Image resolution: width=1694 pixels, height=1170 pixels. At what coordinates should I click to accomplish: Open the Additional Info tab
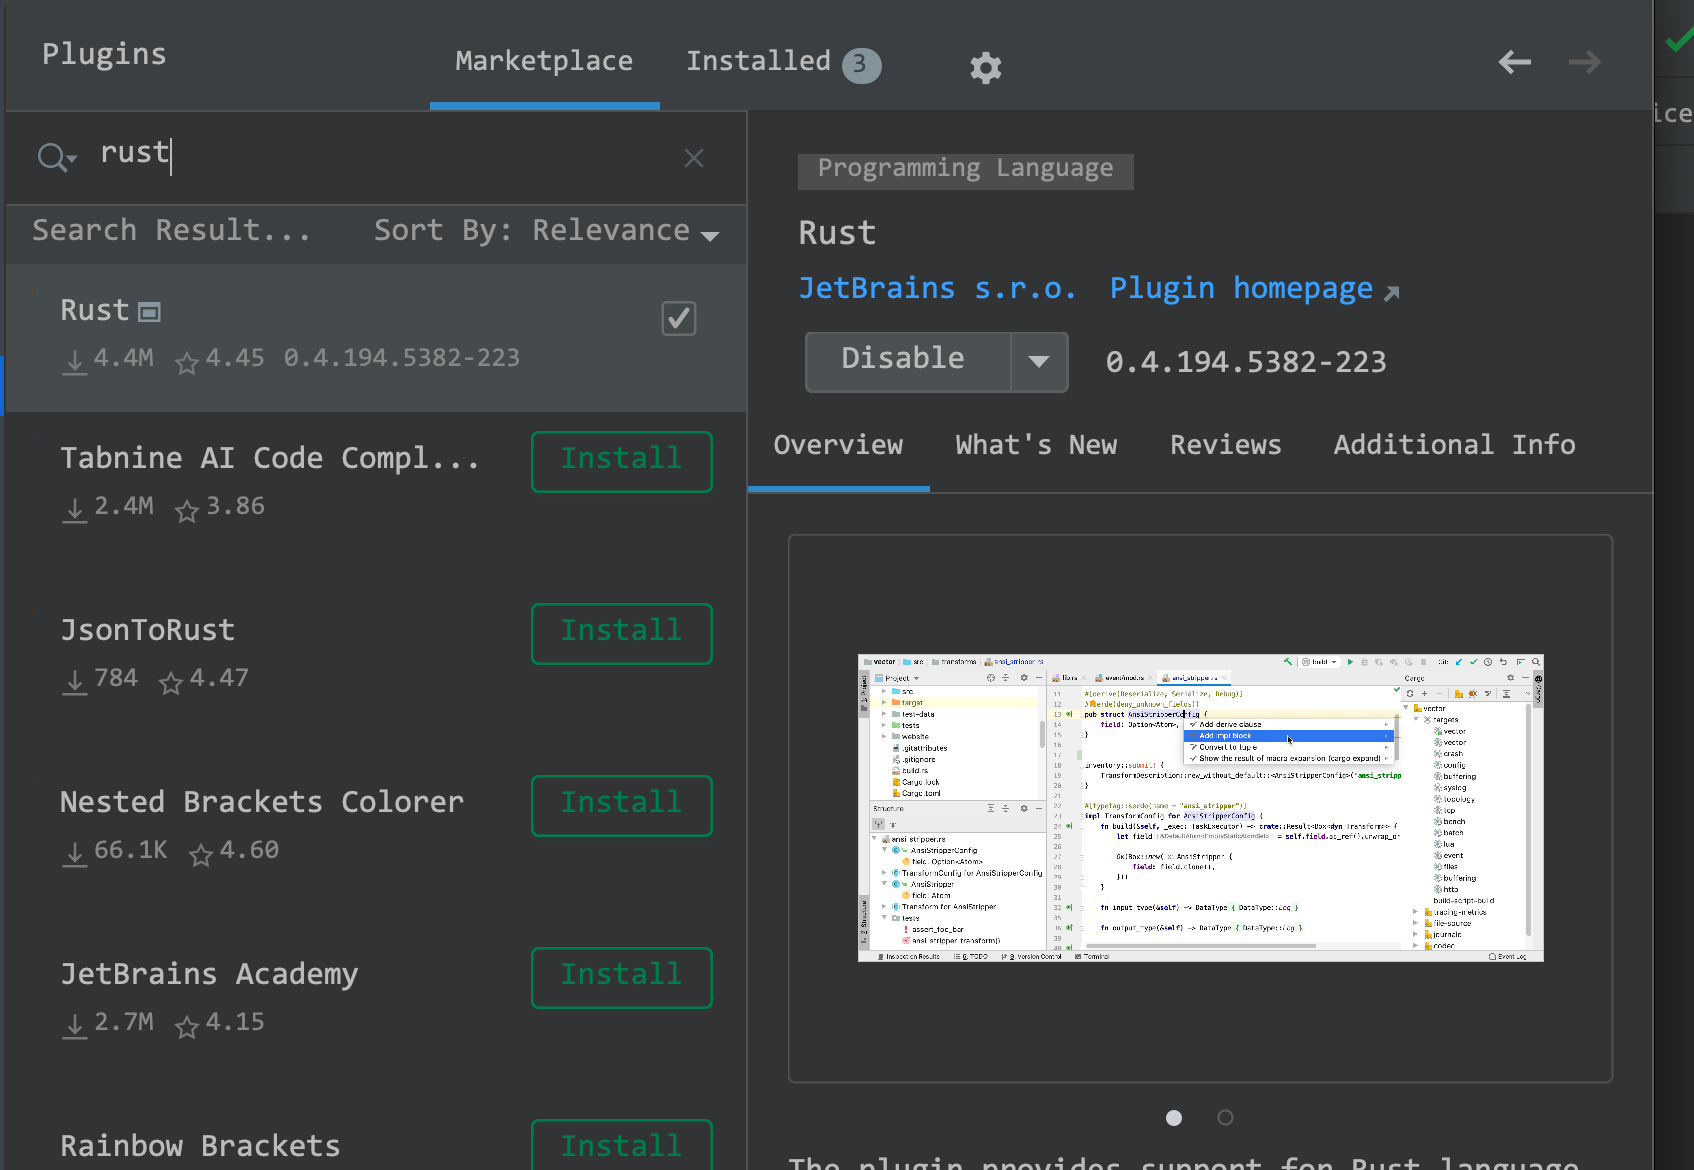click(x=1454, y=445)
